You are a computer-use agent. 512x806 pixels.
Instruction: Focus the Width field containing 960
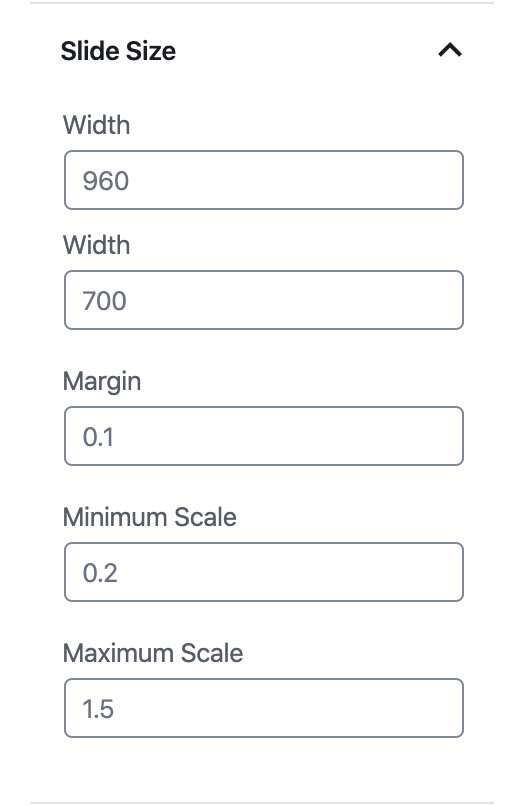click(264, 180)
